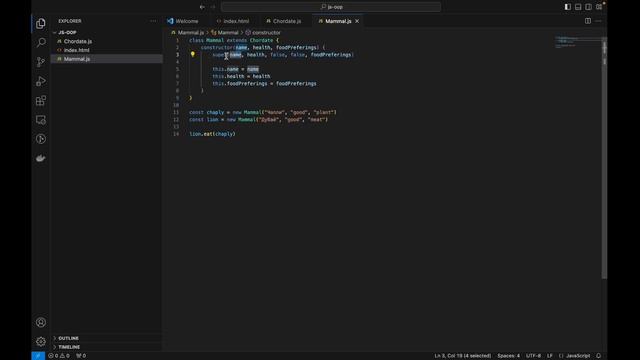The height and width of the screenshot is (360, 640).
Task: Select the Mammal.js tab
Action: click(x=338, y=21)
